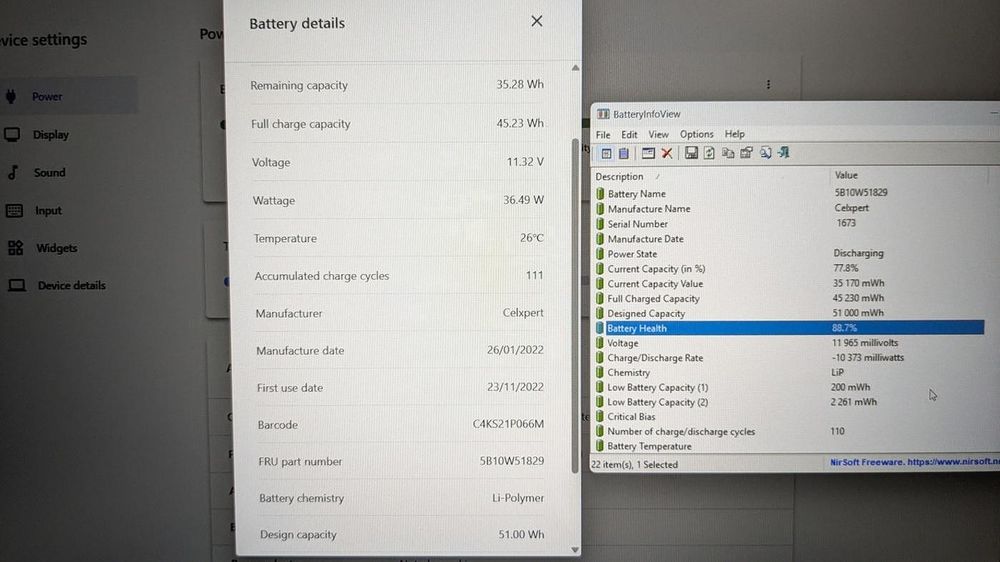Click battery icon beside Power State row
1000x562 pixels.
(600, 253)
